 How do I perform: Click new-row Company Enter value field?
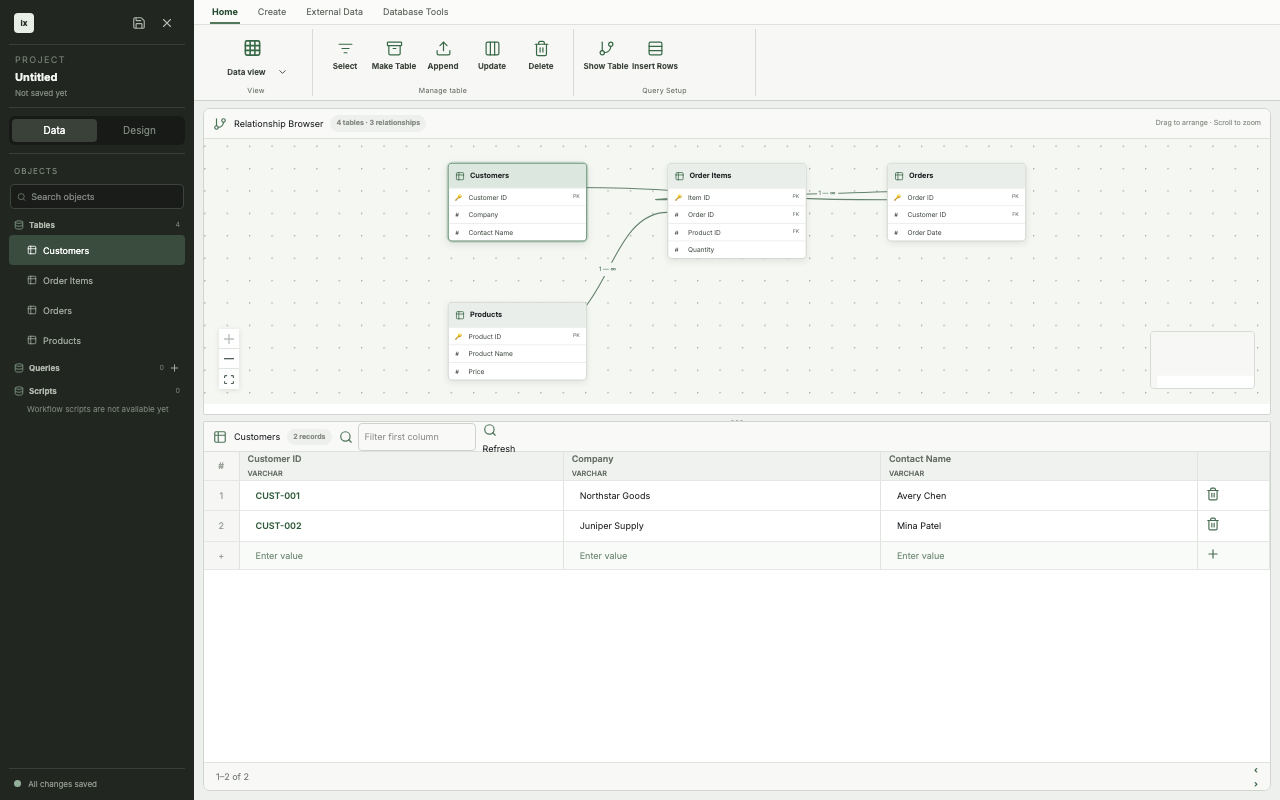[722, 556]
